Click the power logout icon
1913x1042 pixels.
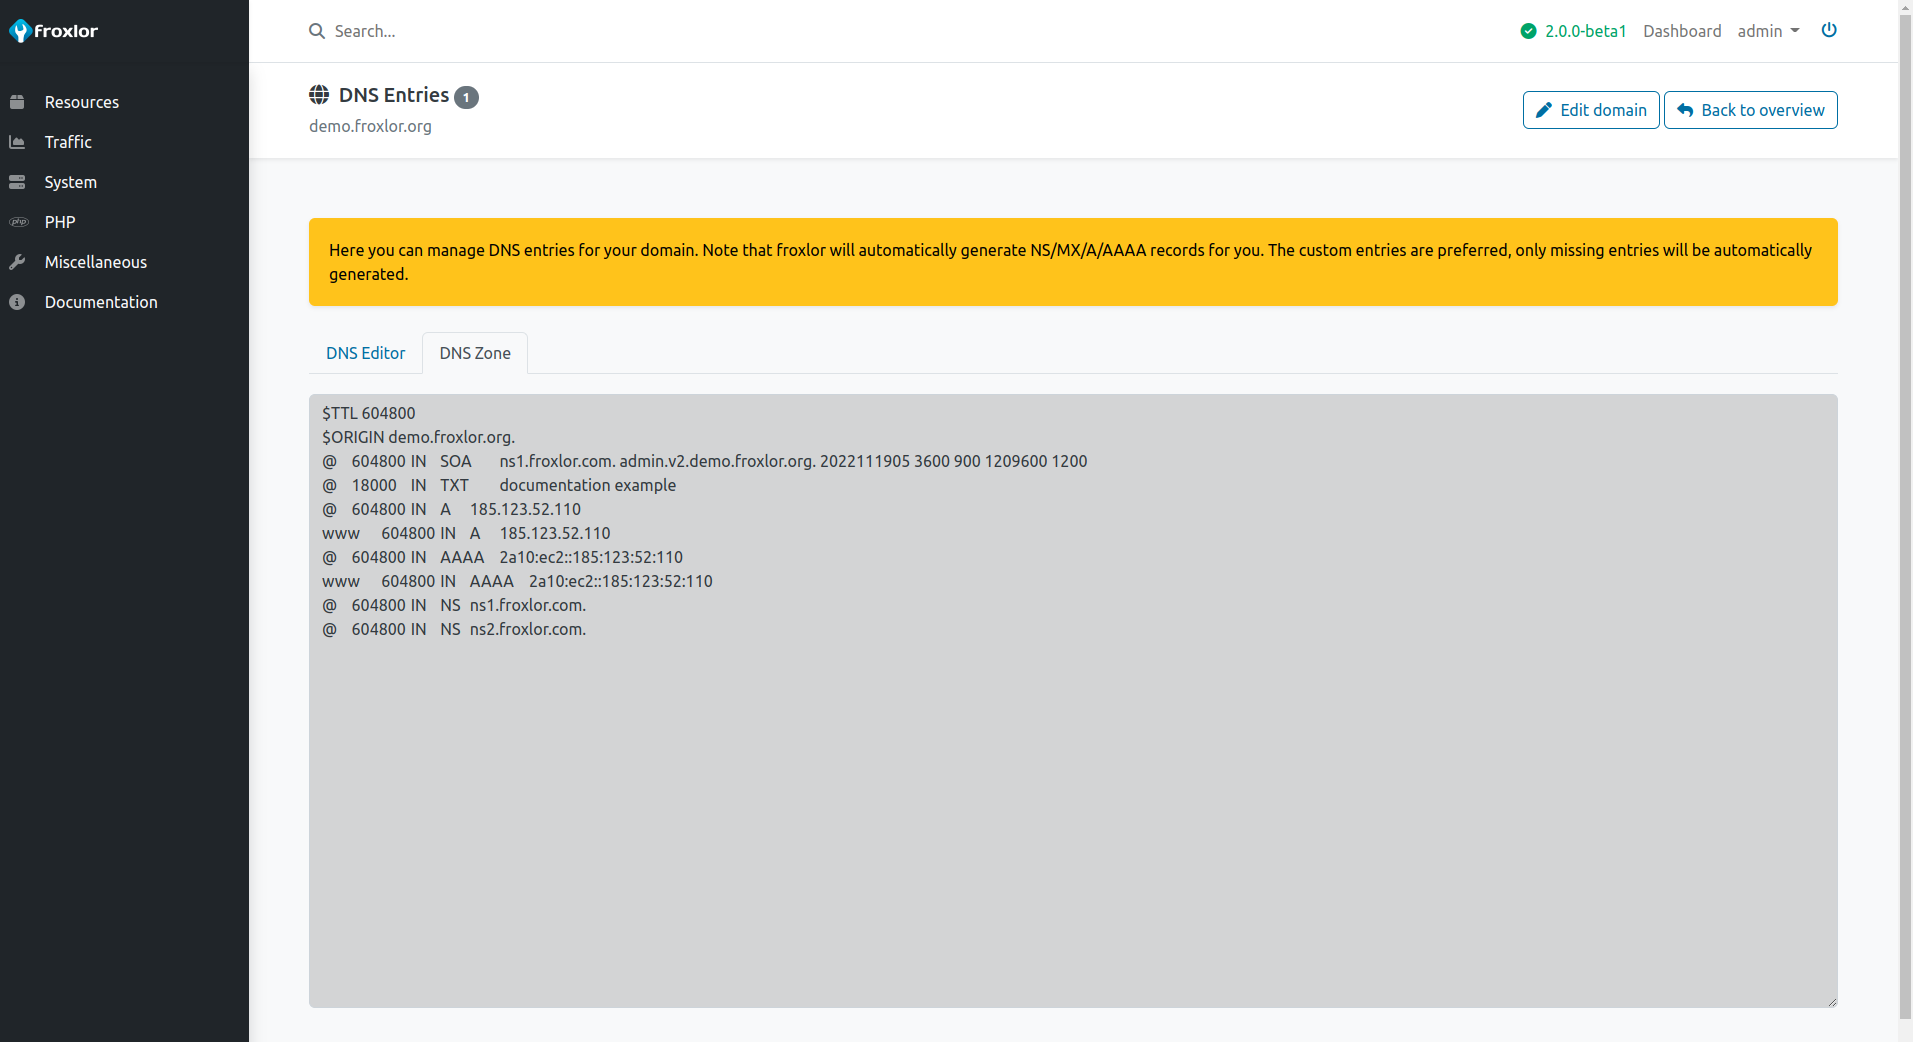click(x=1828, y=30)
